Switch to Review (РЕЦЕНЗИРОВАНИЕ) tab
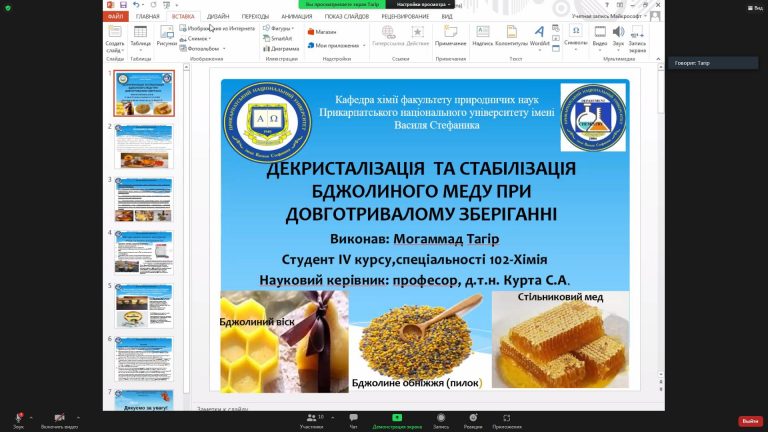Viewport: 768px width, 432px height. [405, 16]
